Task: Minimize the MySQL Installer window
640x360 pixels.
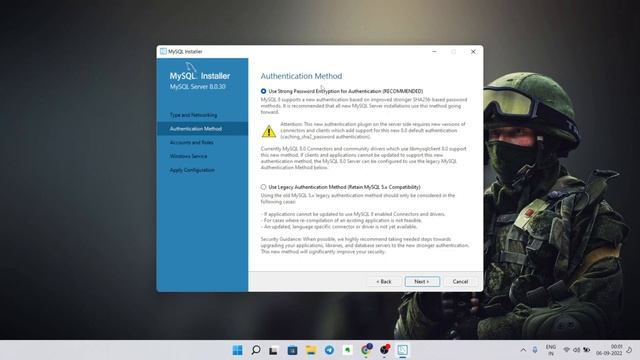Action: pos(434,51)
